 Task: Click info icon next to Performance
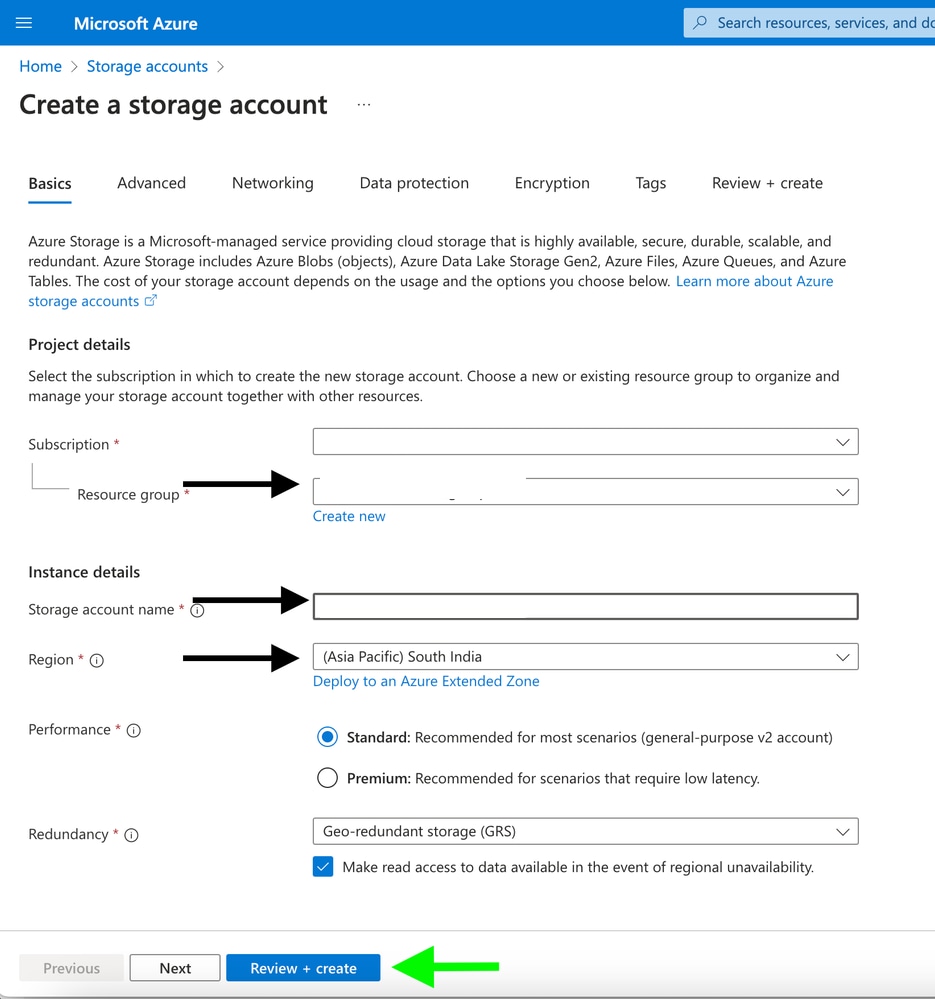134,730
